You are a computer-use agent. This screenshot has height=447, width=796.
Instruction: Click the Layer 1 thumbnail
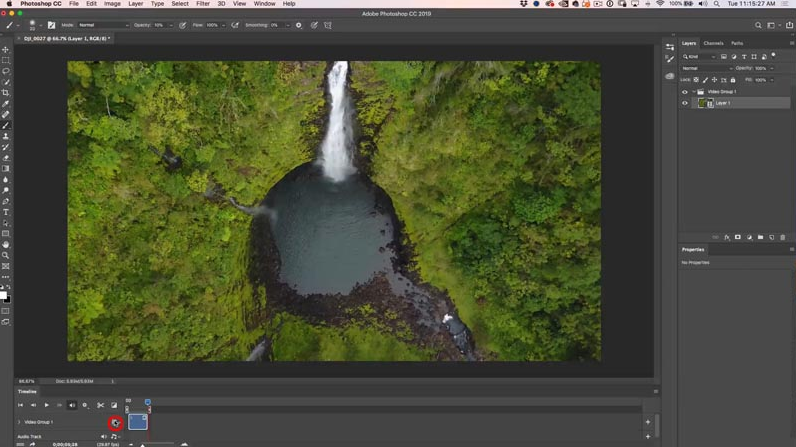702,103
